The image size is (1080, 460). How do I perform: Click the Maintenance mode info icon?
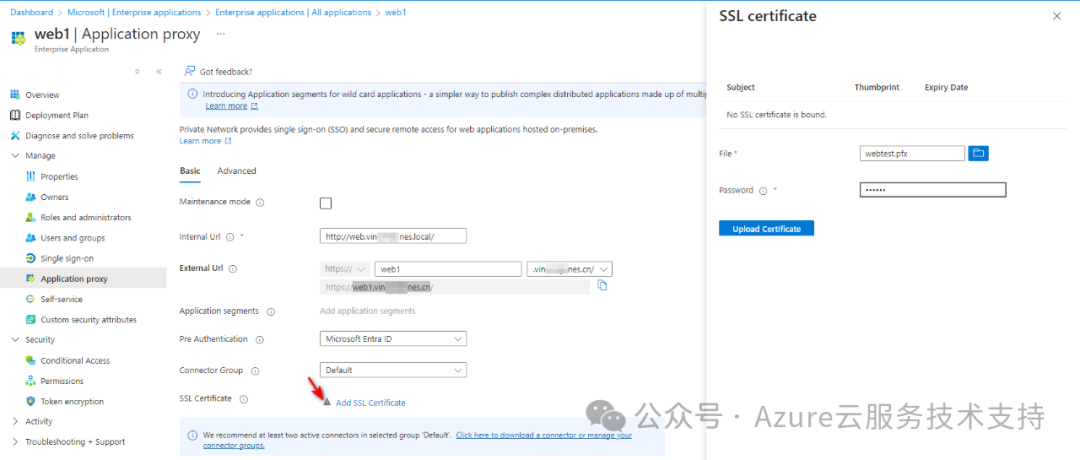260,203
